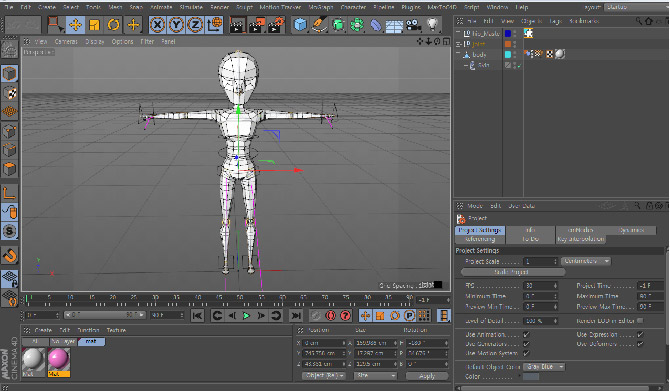The height and width of the screenshot is (392, 670).
Task: Toggle the Enable Snap magnet icon
Action: point(9,256)
